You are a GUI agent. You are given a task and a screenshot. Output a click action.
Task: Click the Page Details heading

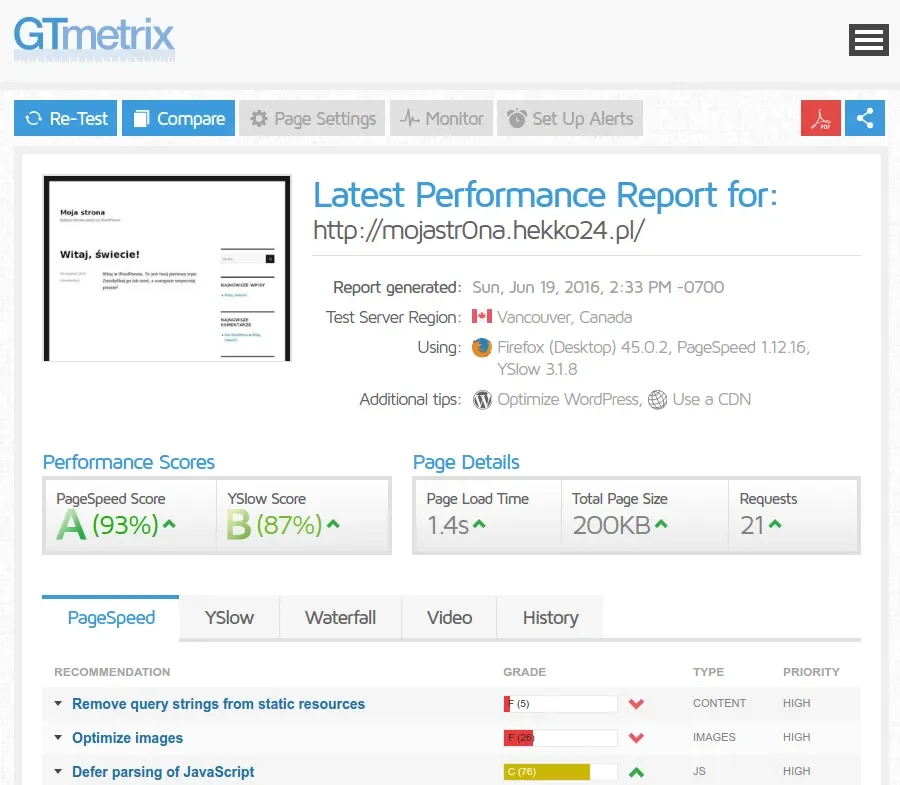pyautogui.click(x=466, y=463)
